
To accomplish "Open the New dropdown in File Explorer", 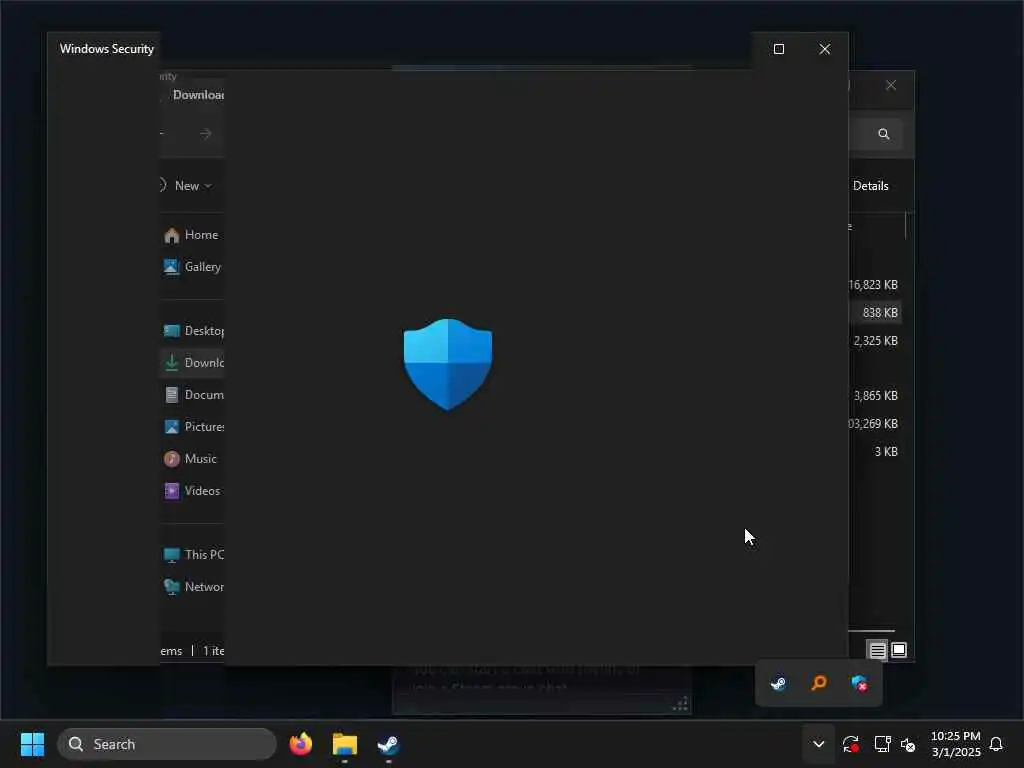I will click(x=193, y=185).
